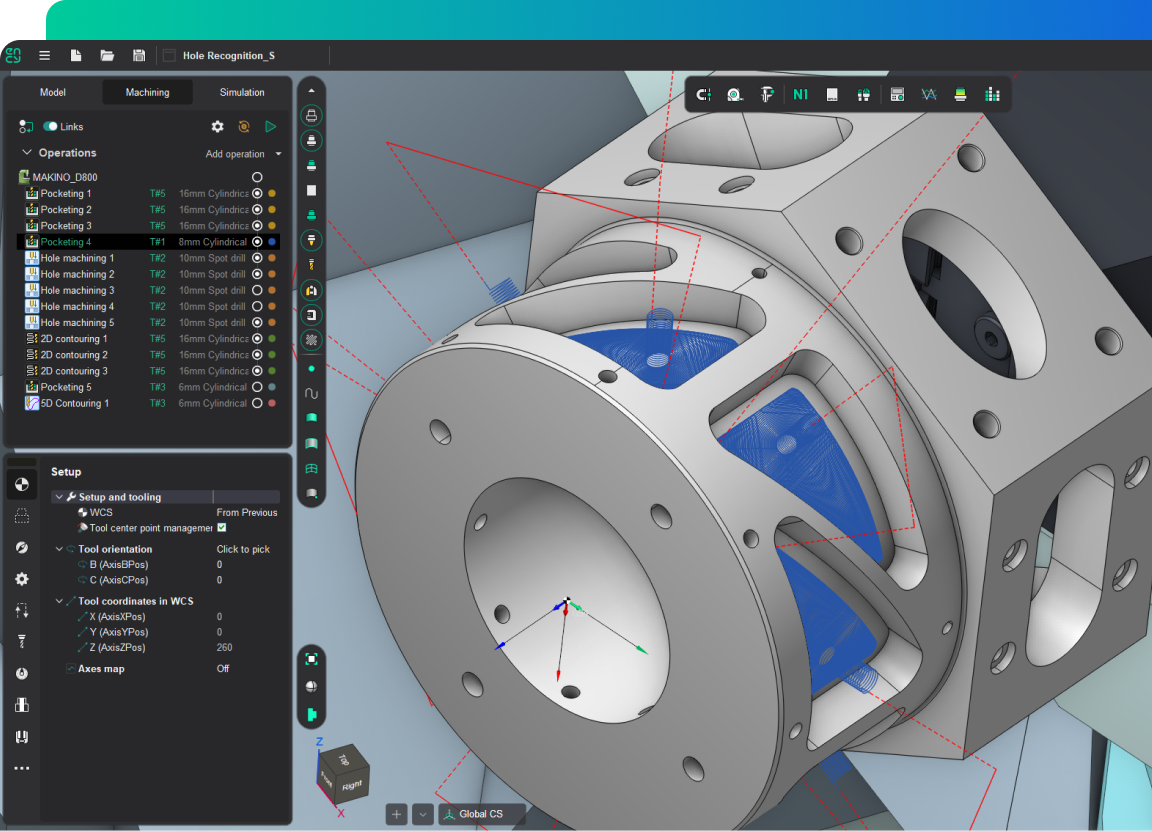The height and width of the screenshot is (832, 1152).
Task: Collapse the Operations list chevron
Action: [27, 153]
